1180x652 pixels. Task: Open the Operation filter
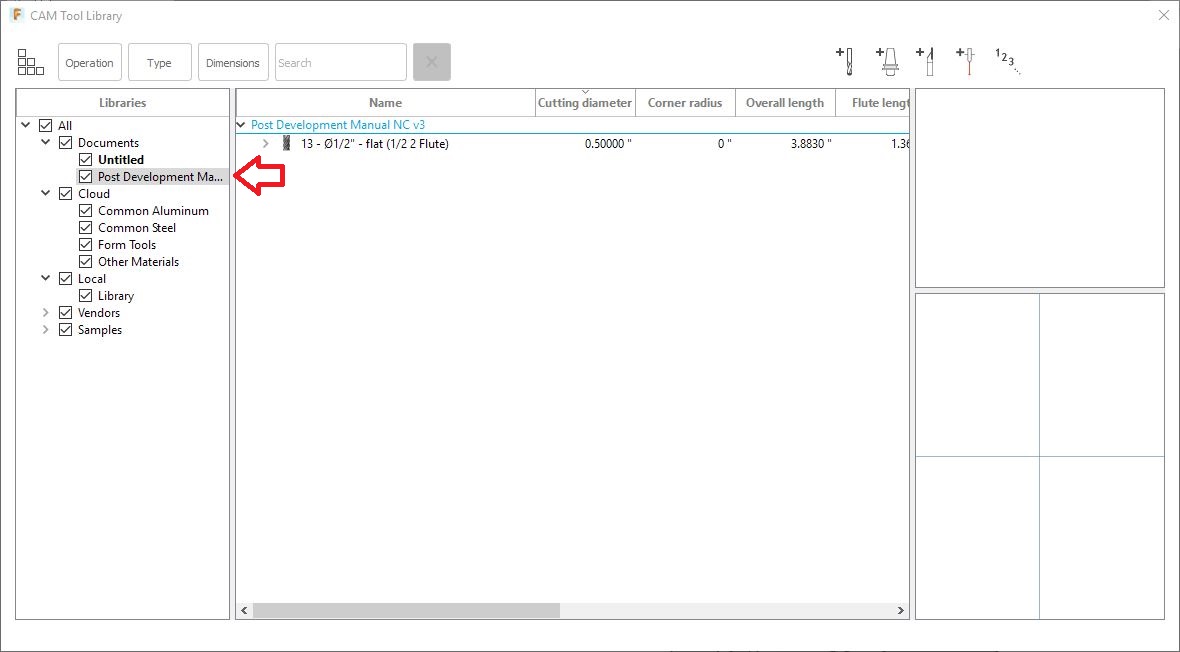[x=89, y=61]
